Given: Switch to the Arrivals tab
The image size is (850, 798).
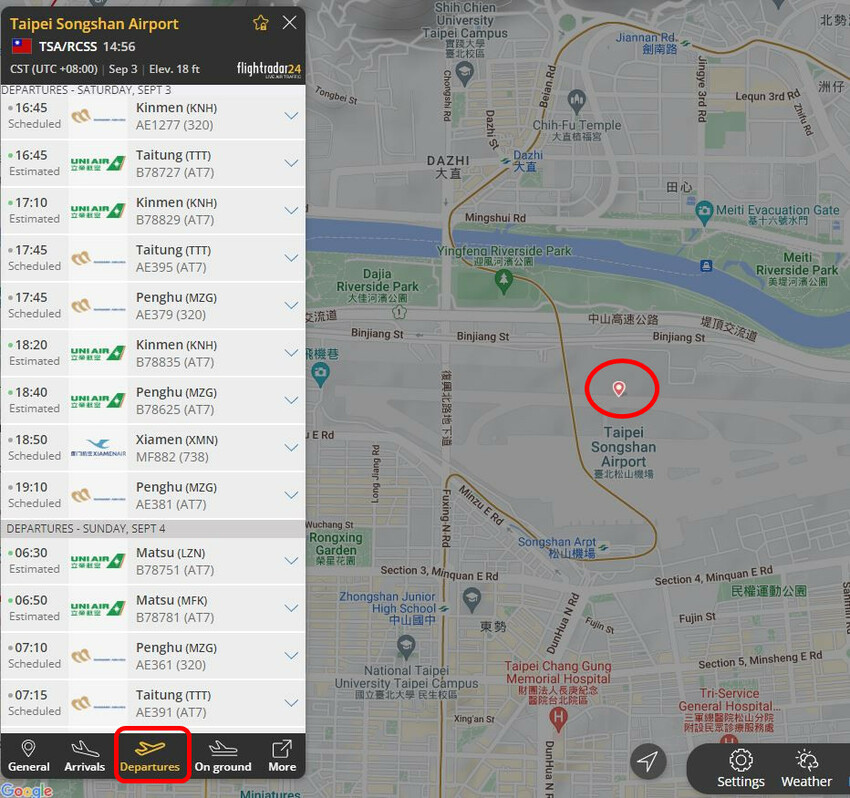Looking at the screenshot, I should (85, 755).
